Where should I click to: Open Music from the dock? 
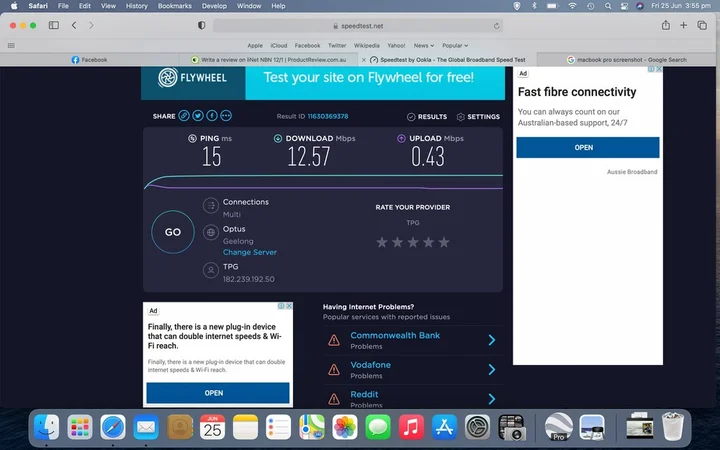tap(411, 427)
